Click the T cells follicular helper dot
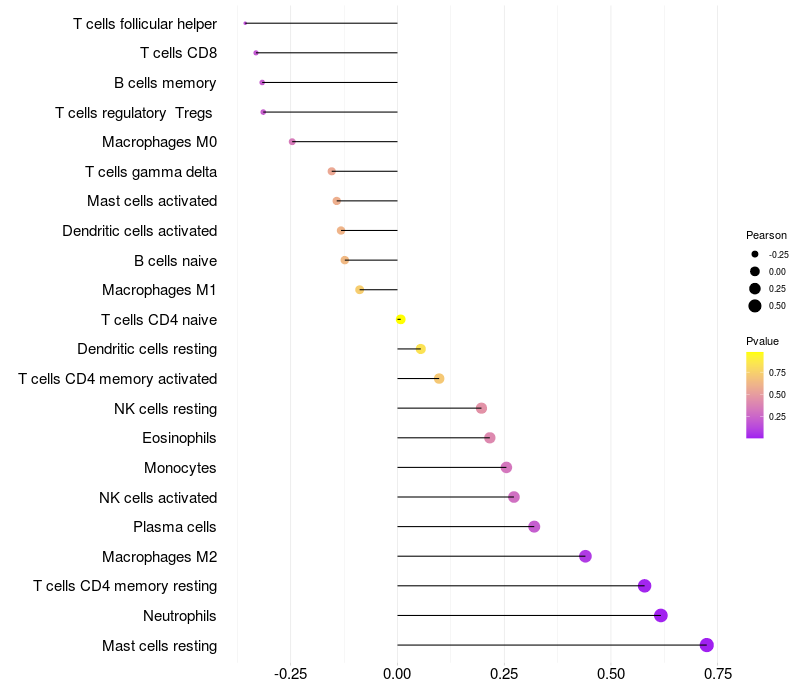 click(245, 23)
